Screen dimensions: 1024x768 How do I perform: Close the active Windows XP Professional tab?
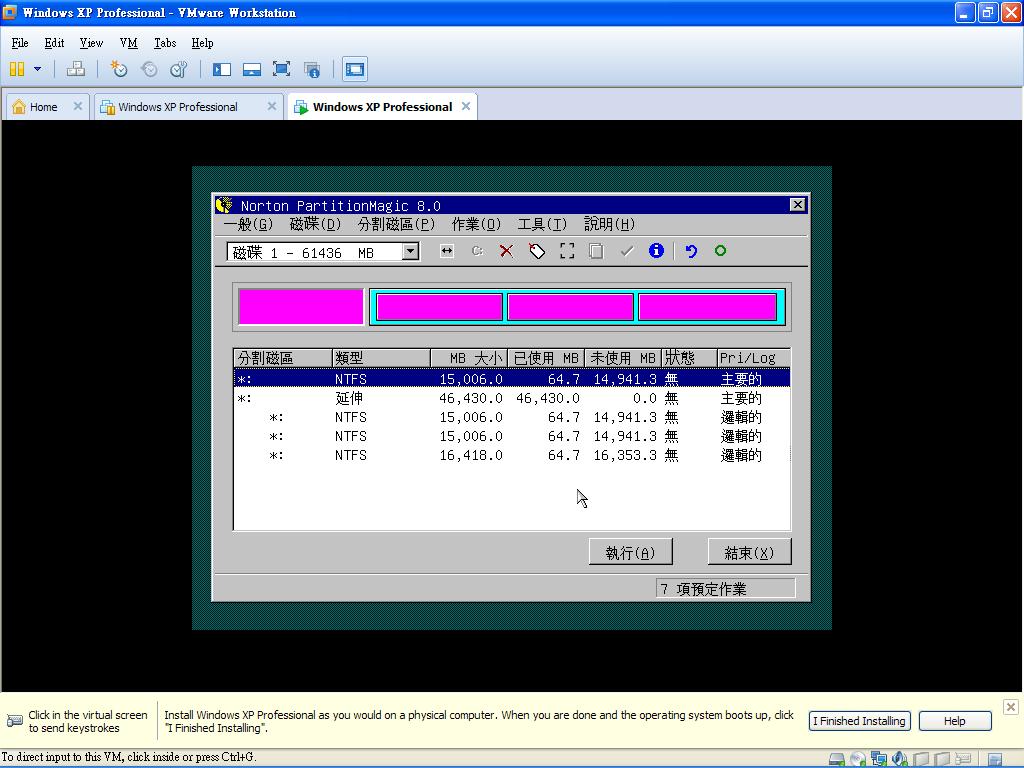pos(466,106)
